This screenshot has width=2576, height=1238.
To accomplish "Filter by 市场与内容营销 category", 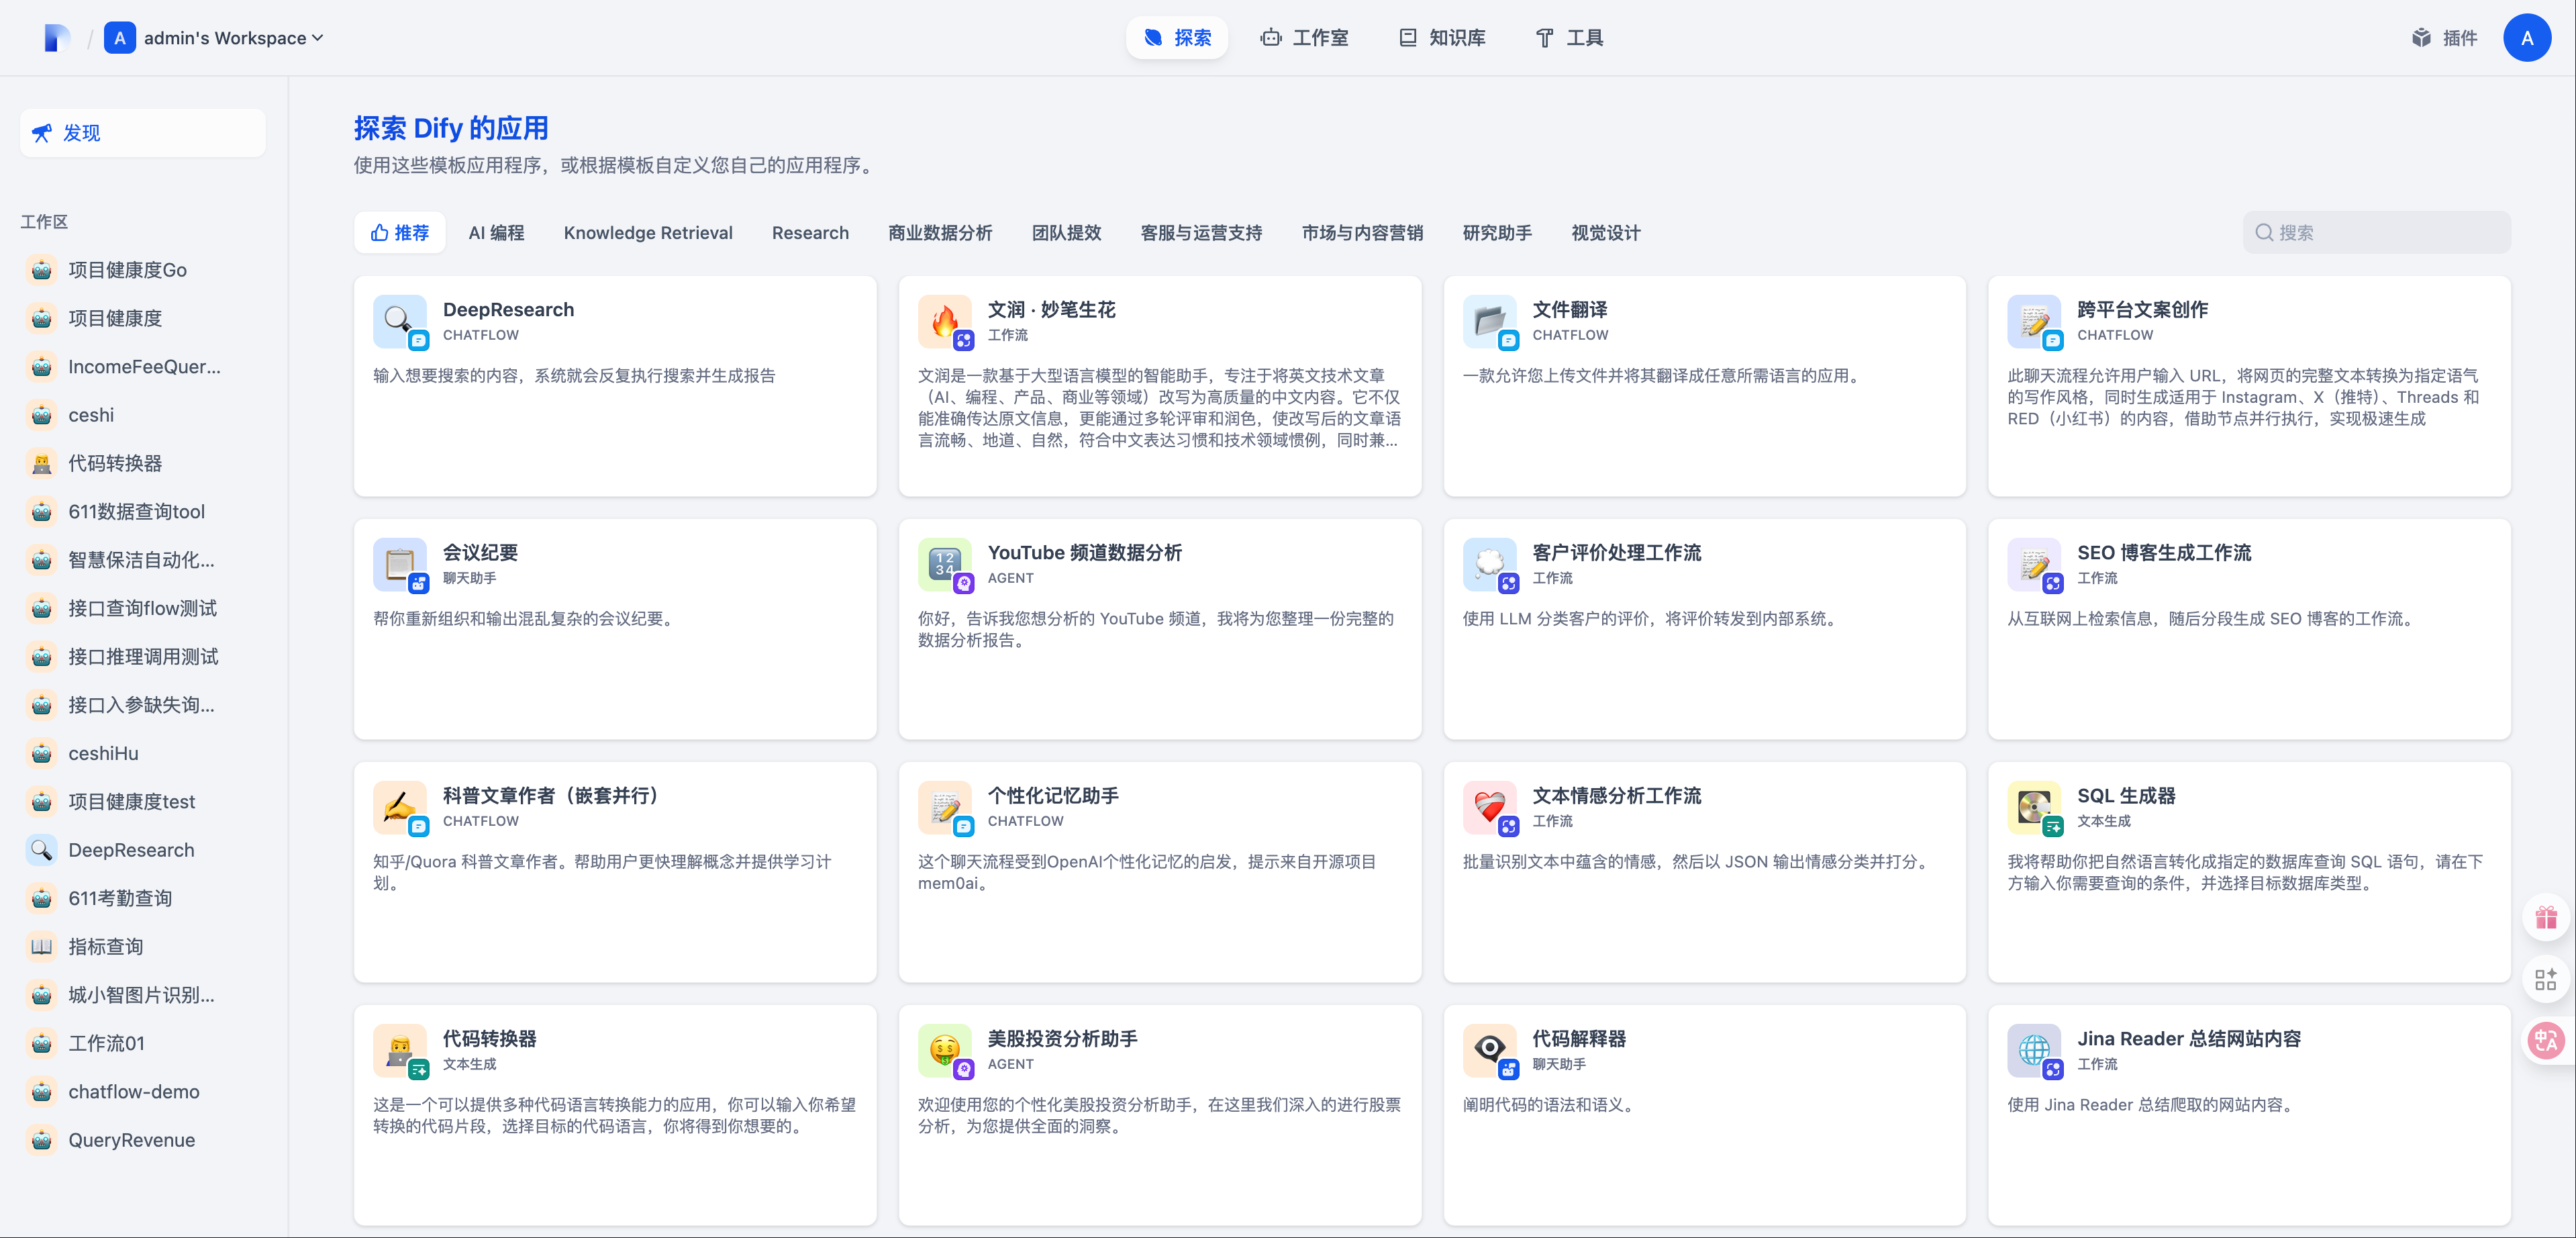I will click(1363, 233).
